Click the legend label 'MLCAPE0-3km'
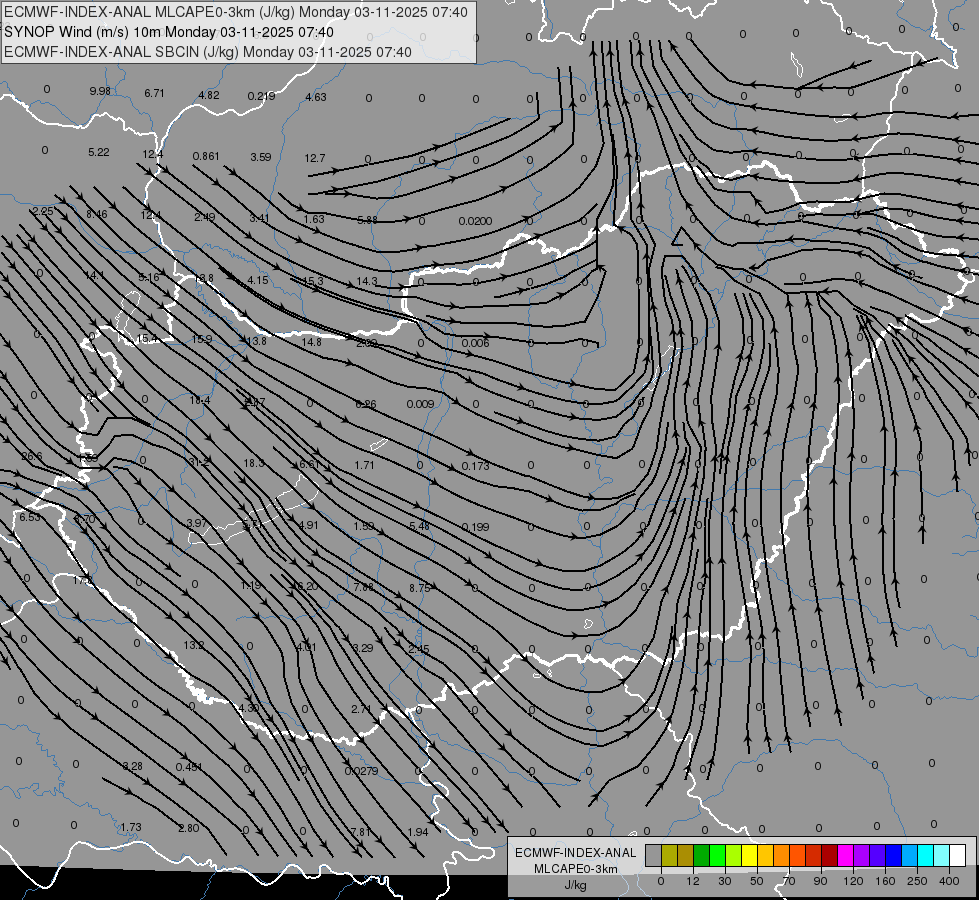The height and width of the screenshot is (900, 979). (x=576, y=869)
